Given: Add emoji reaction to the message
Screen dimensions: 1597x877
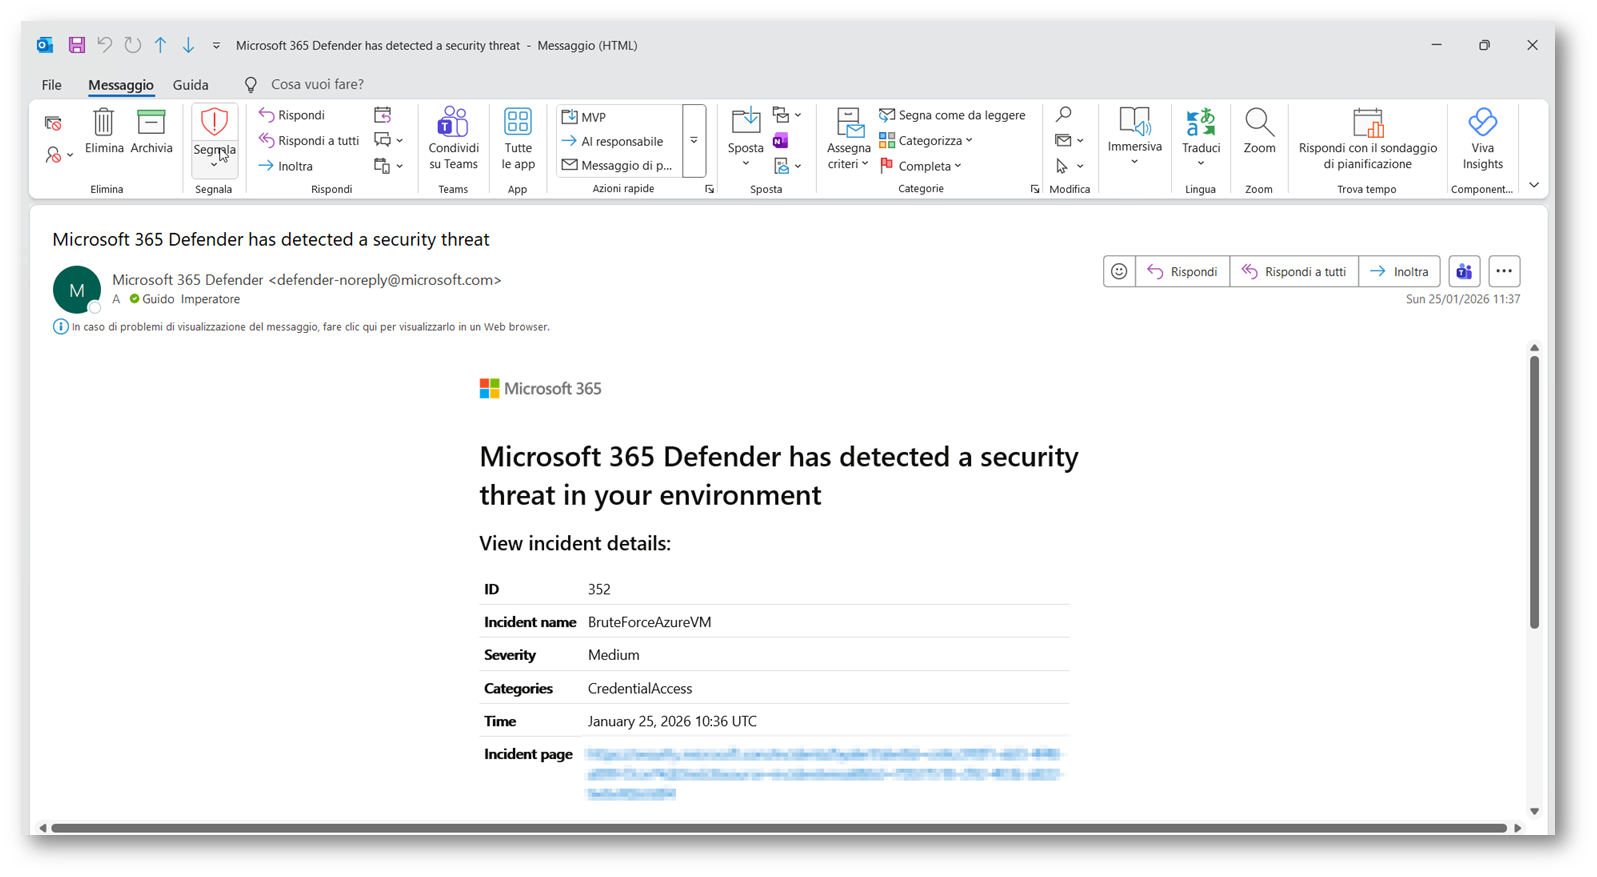Looking at the screenshot, I should [x=1119, y=272].
